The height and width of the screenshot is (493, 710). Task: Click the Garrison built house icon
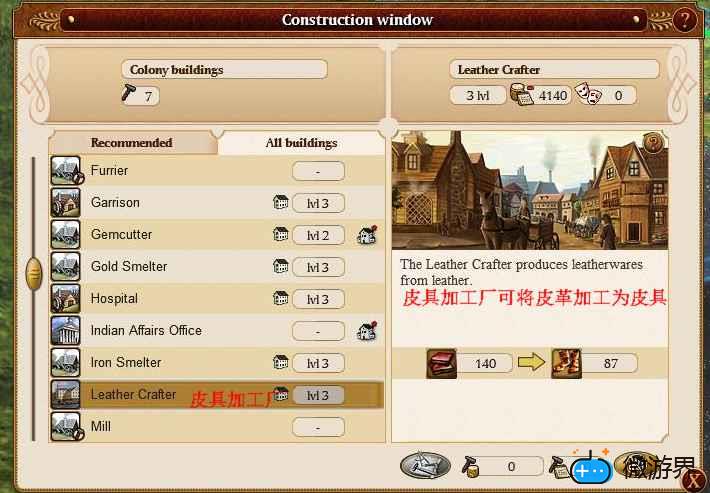[x=281, y=202]
